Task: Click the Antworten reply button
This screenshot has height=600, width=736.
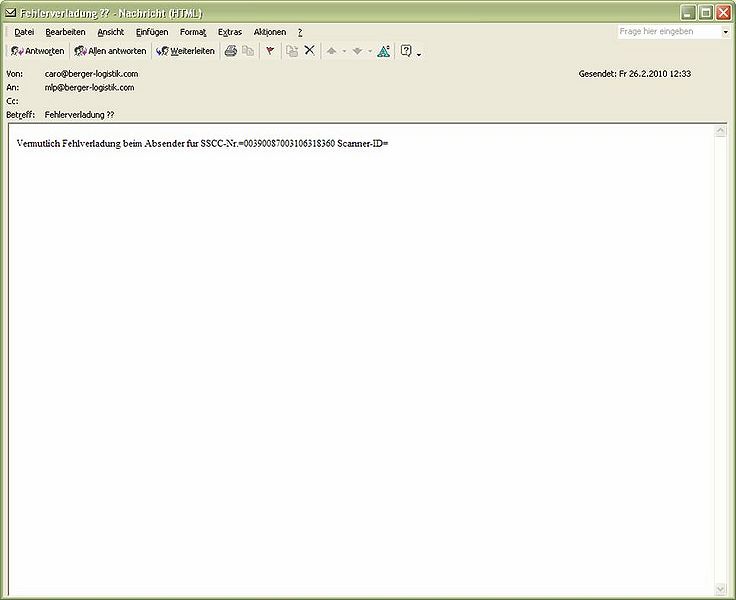Action: pyautogui.click(x=38, y=51)
